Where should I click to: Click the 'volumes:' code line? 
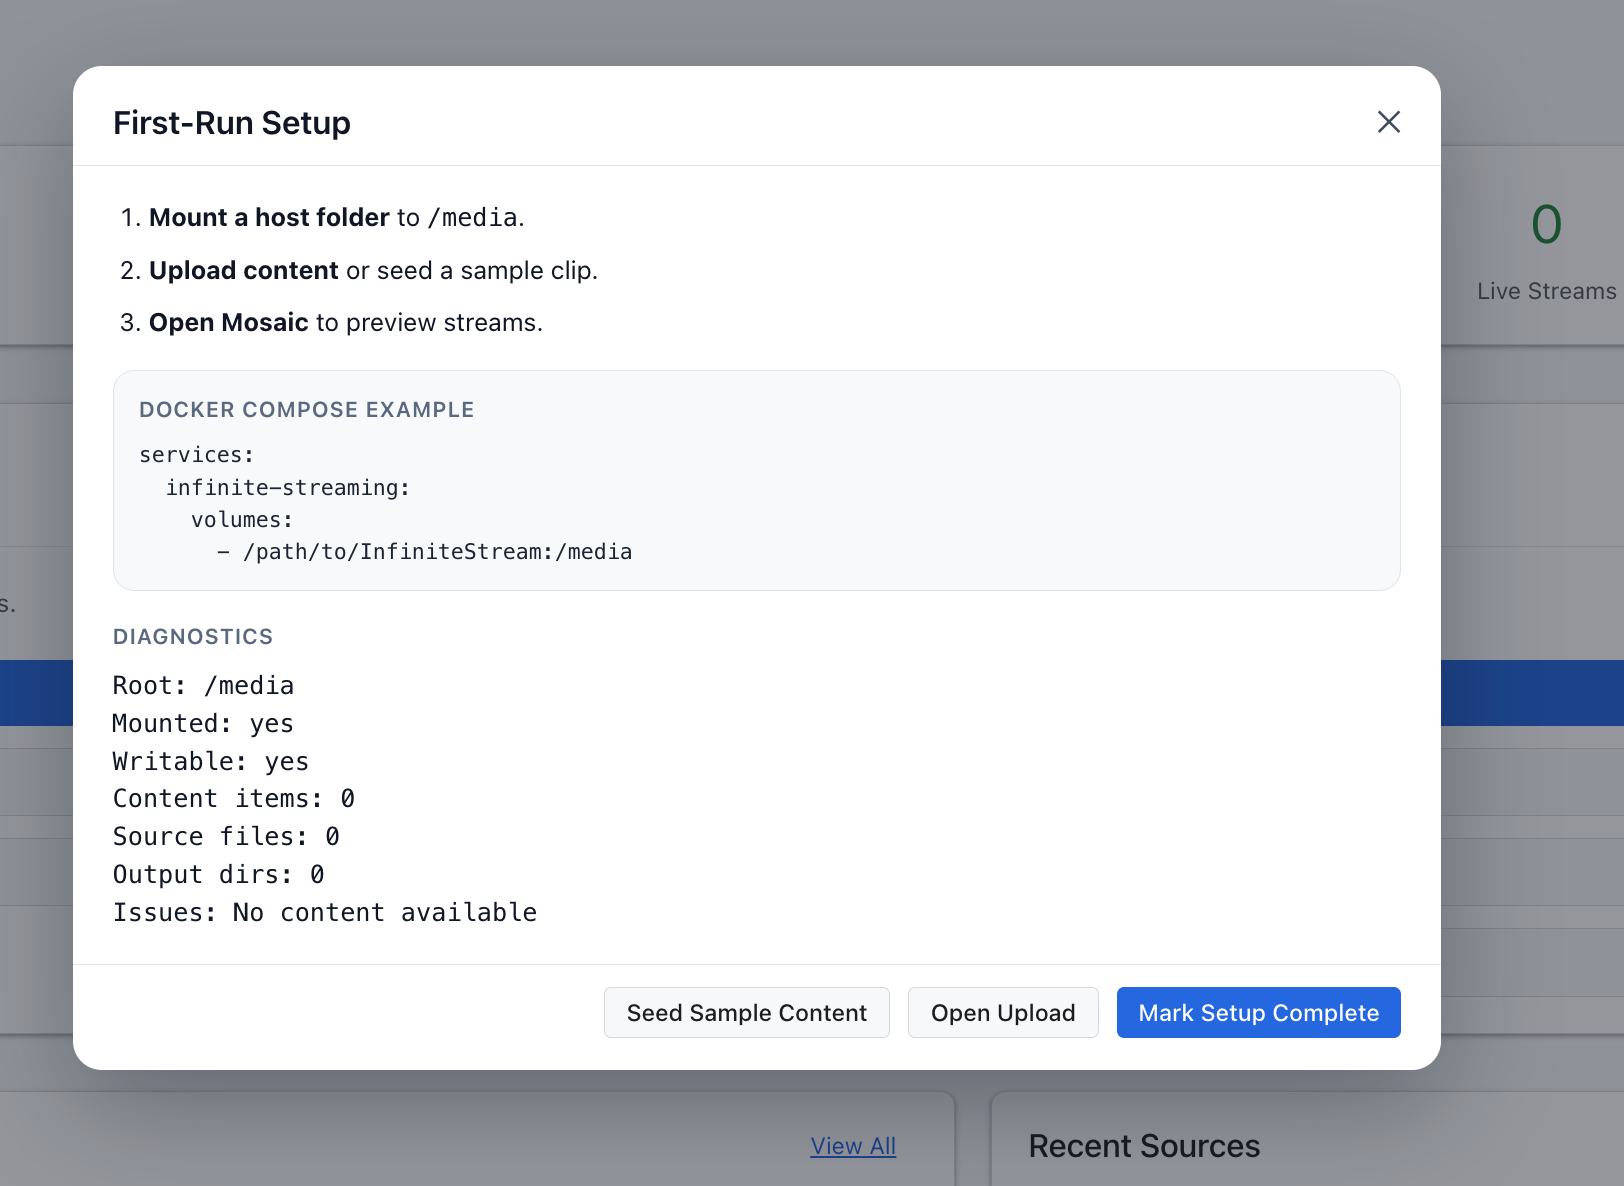tap(242, 520)
